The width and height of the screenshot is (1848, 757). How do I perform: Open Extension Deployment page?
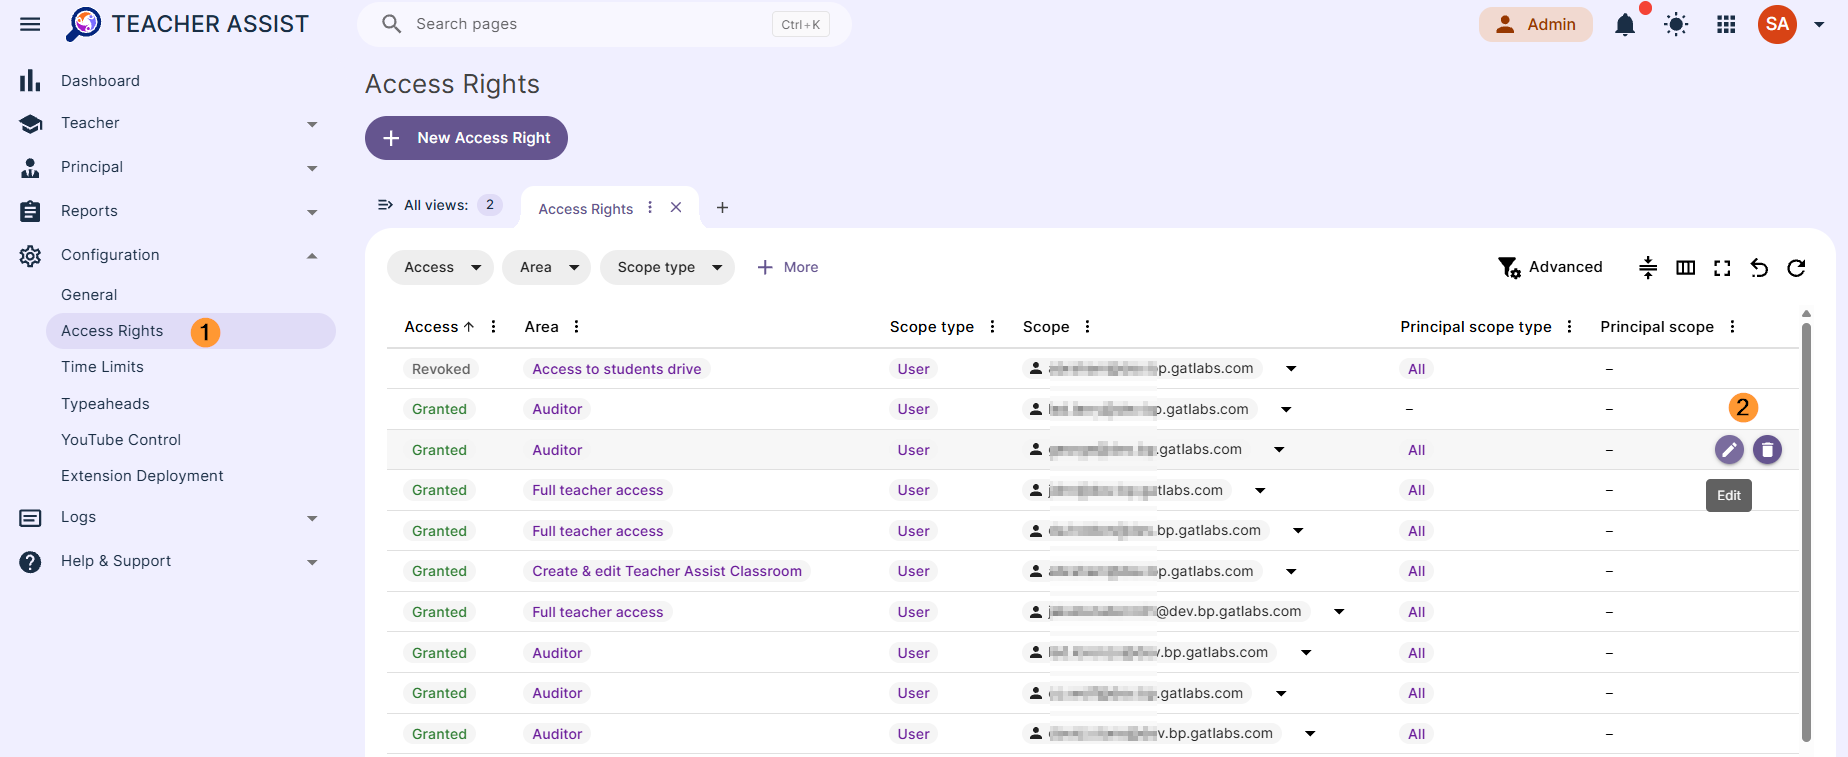point(142,476)
